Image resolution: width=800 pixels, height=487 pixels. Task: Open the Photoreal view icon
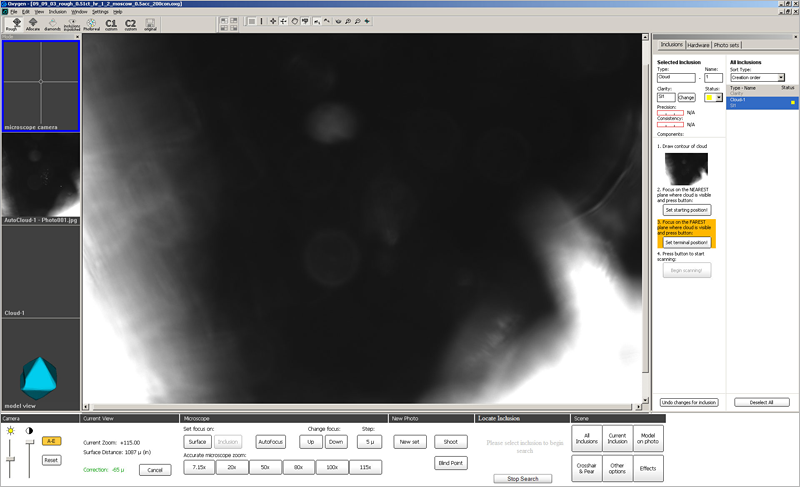tap(92, 25)
